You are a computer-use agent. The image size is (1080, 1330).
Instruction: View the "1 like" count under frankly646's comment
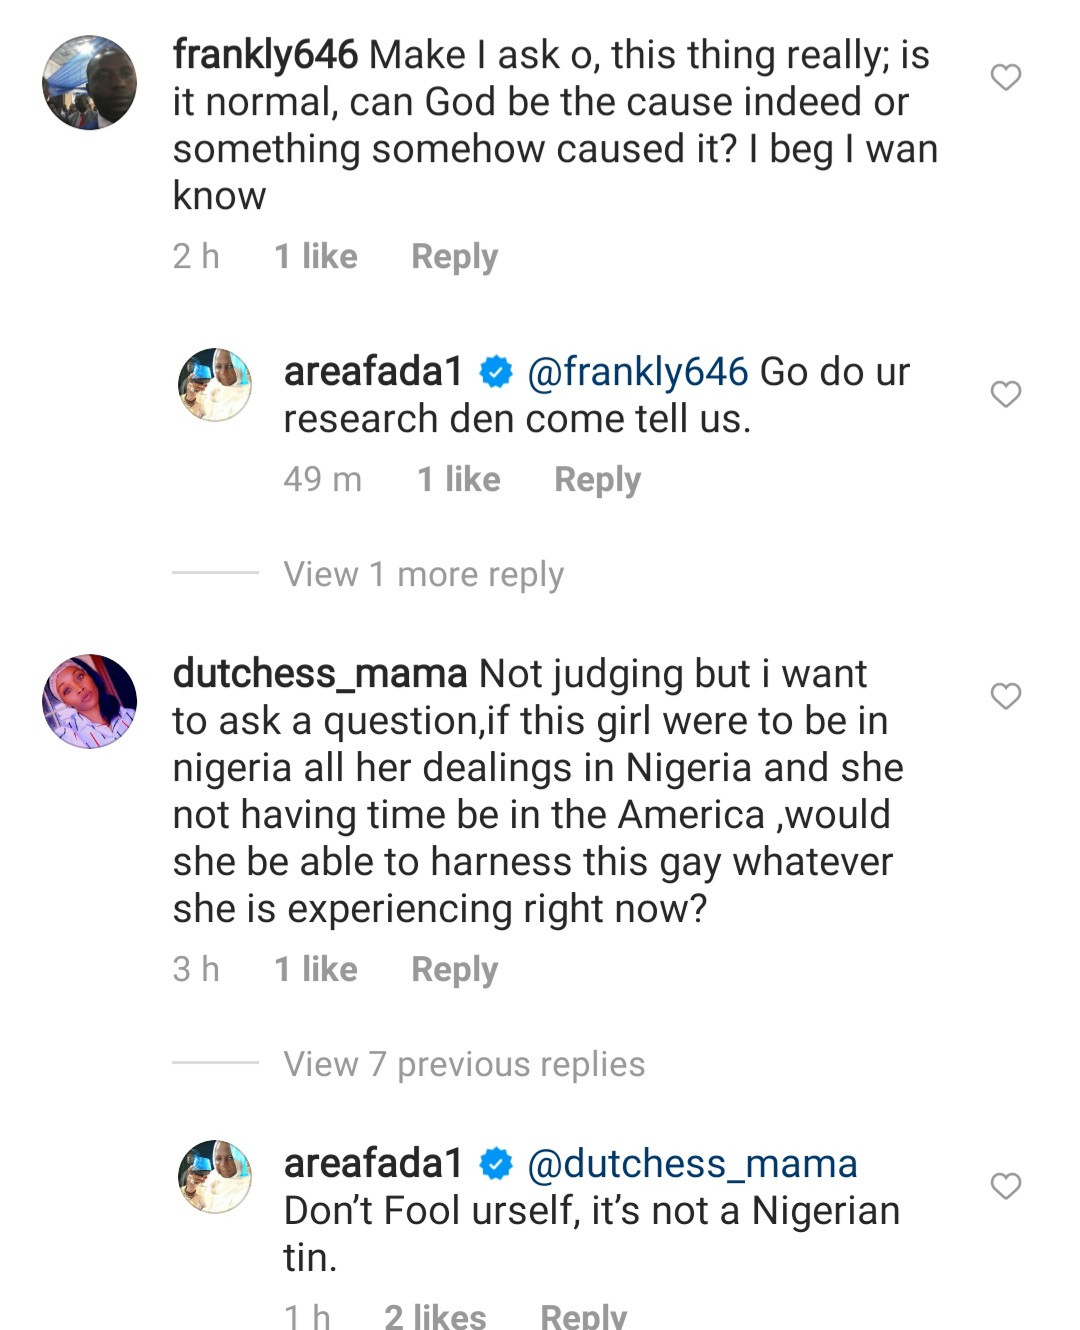point(316,257)
